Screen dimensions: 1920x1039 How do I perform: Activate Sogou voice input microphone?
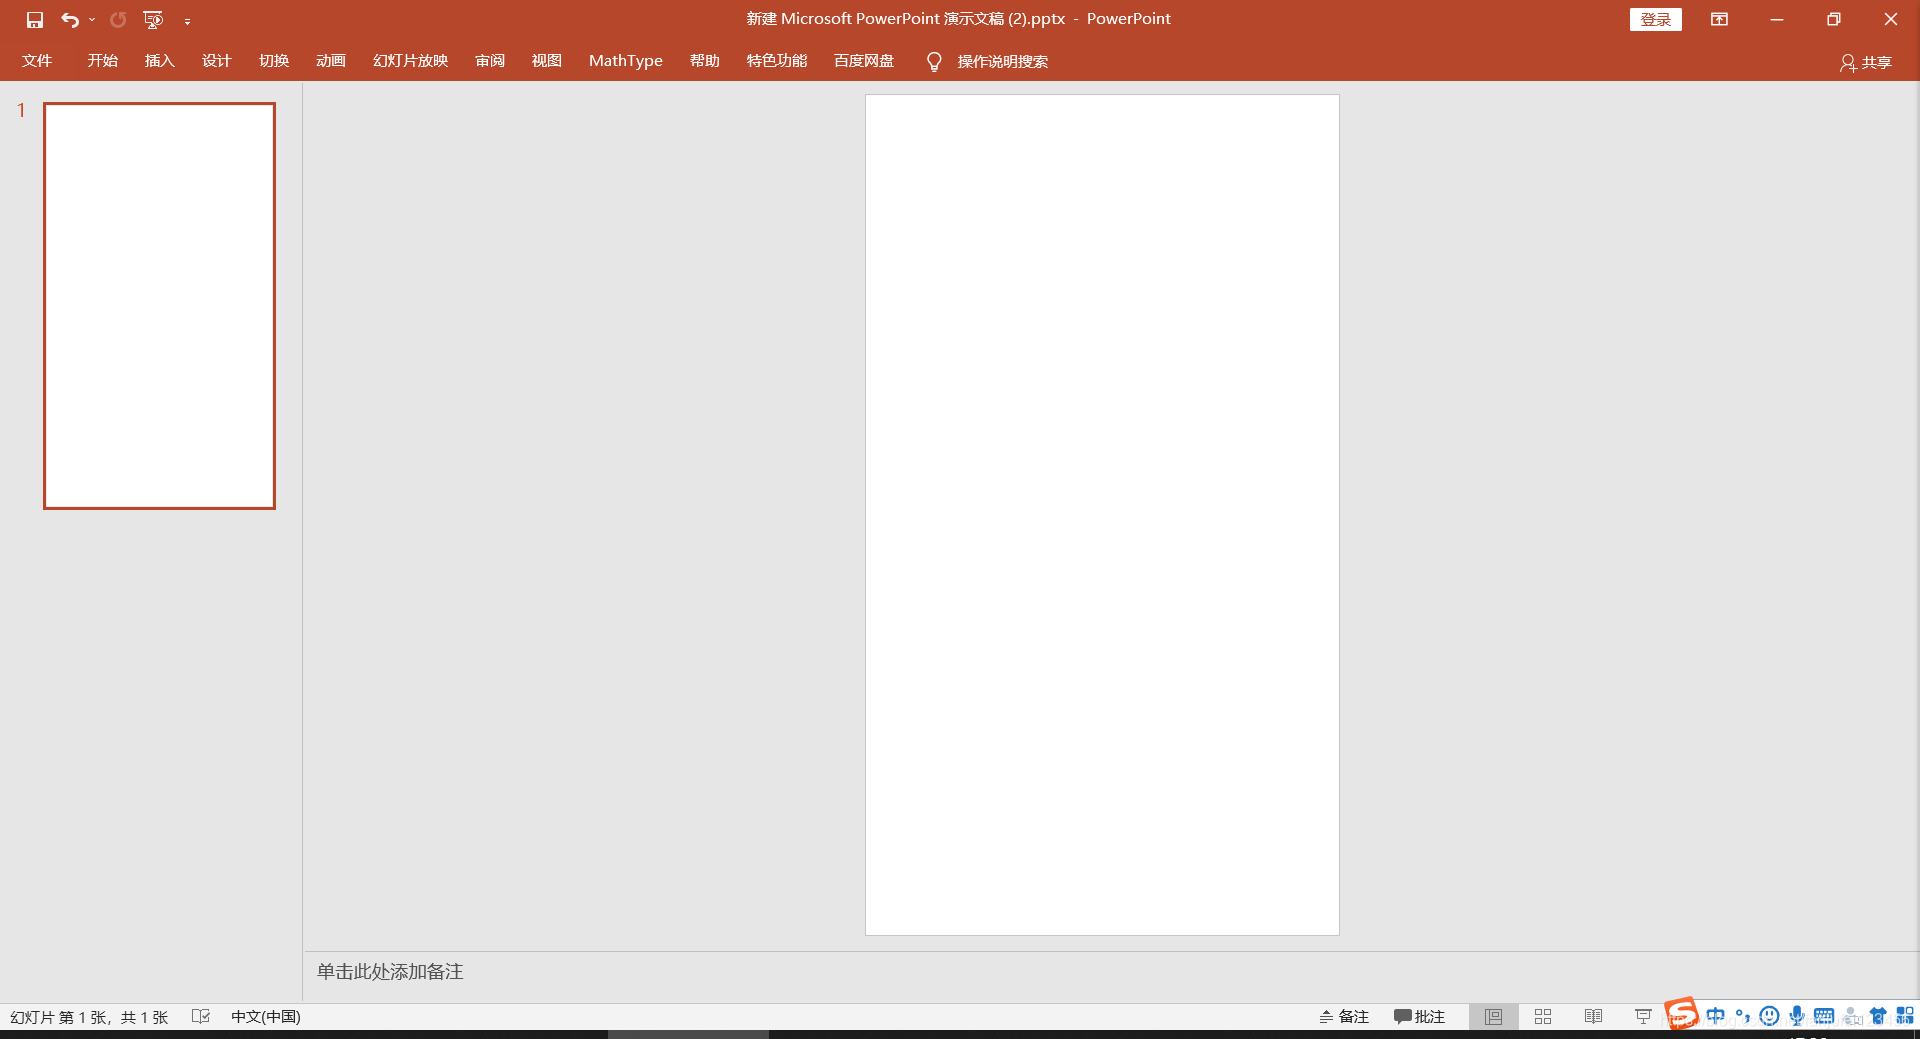pos(1797,1016)
